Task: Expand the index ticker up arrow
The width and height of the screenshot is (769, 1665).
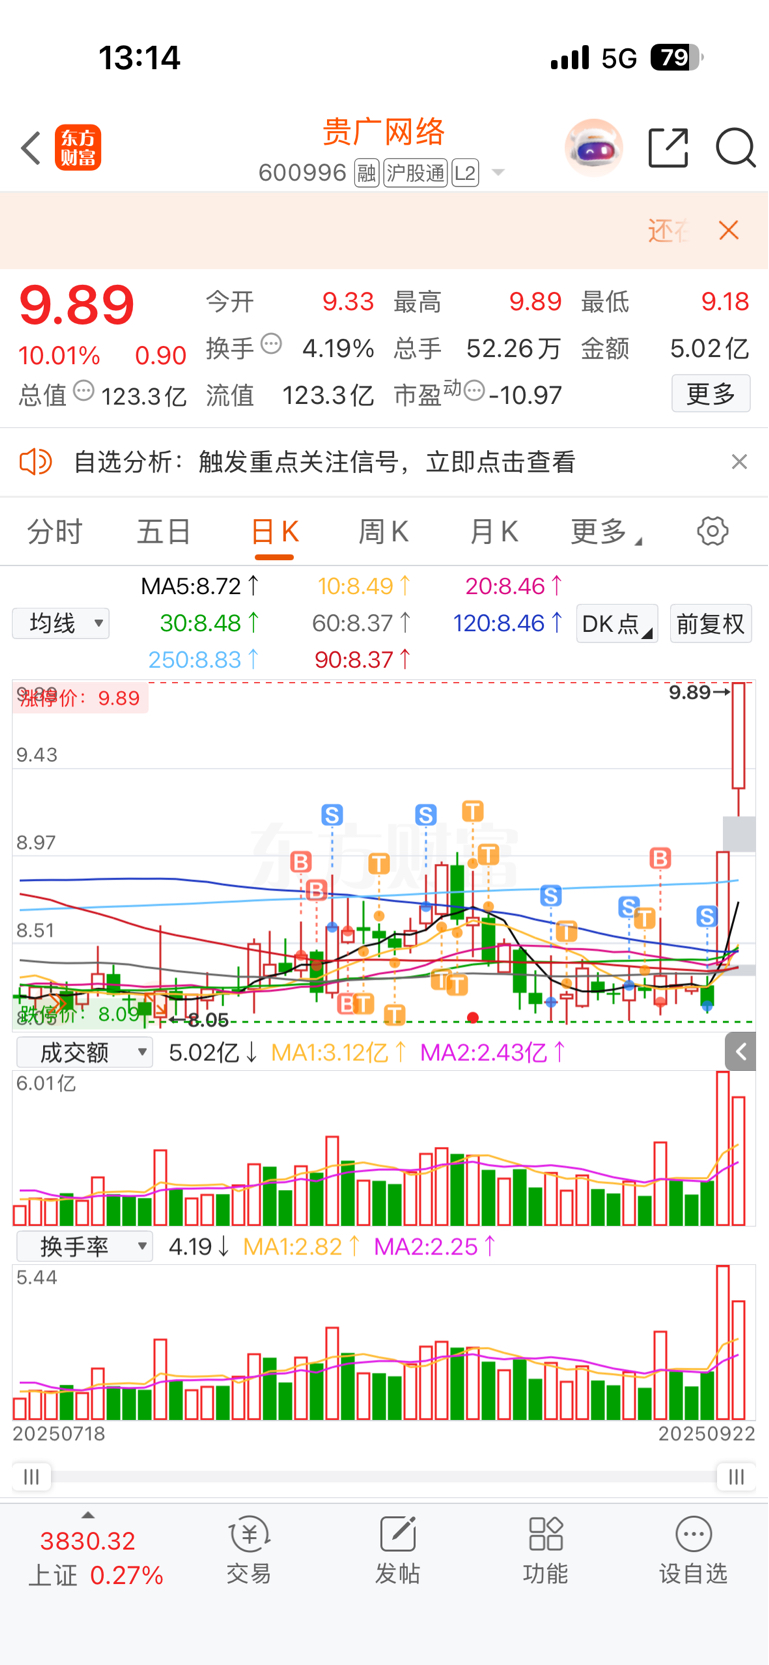Action: (88, 1516)
